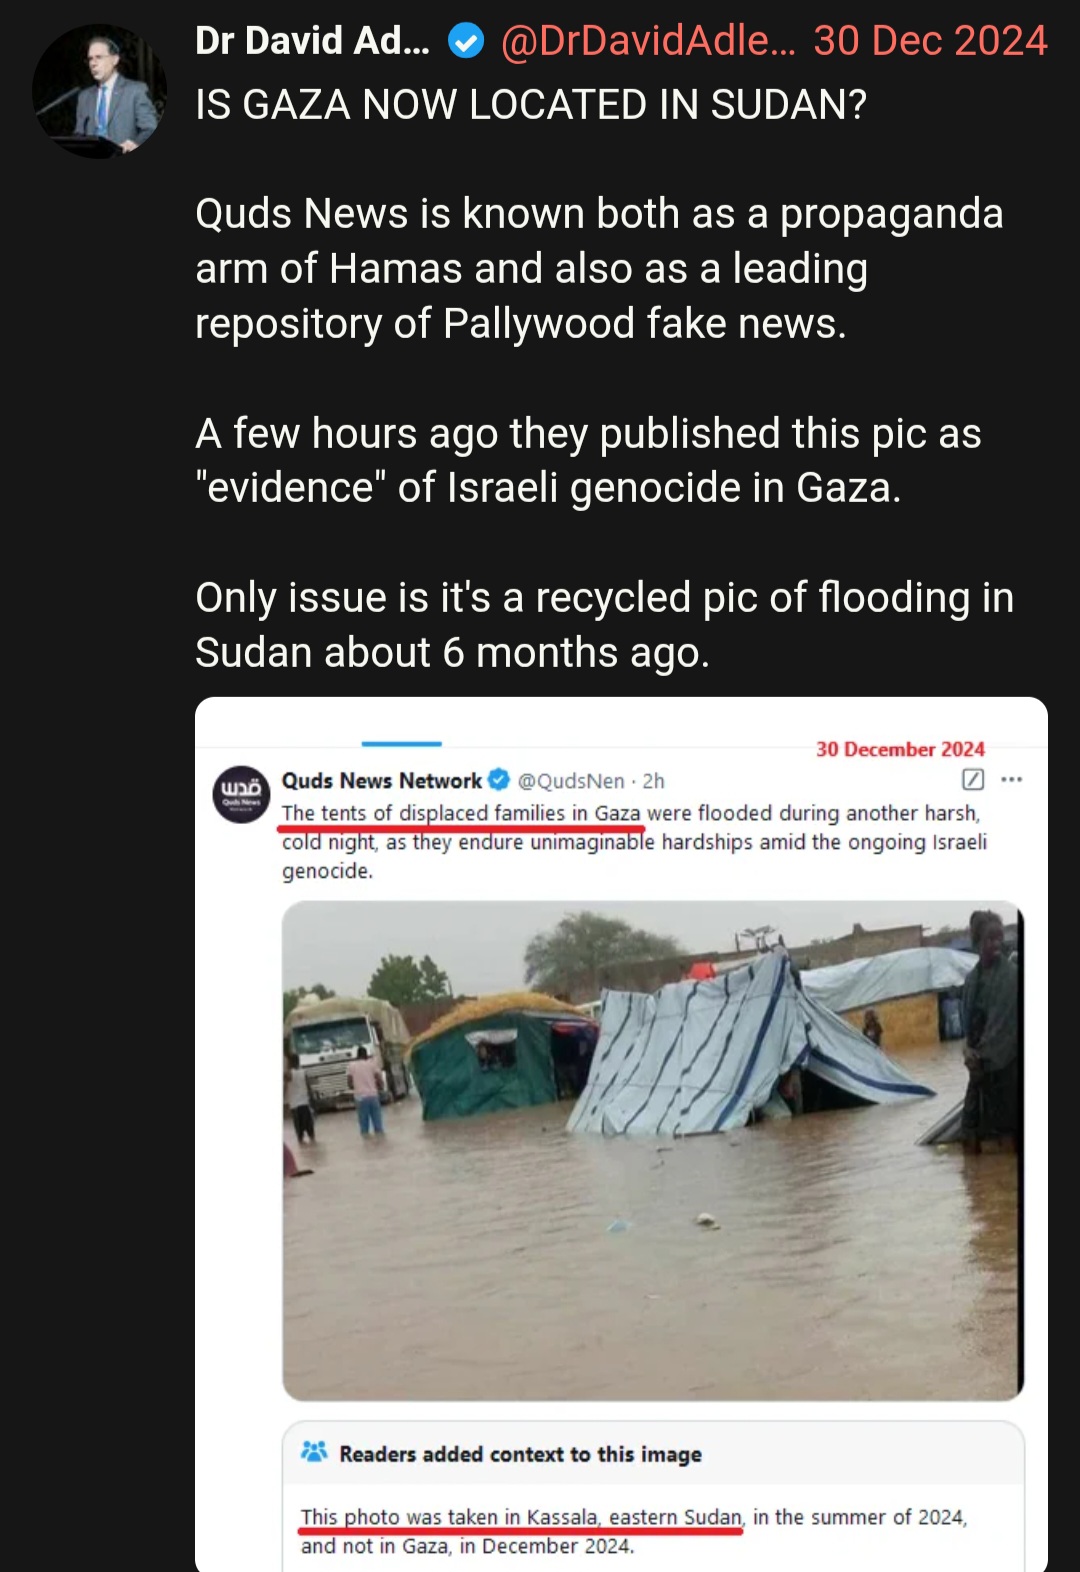
Task: Open Dr David Adler's profile picture
Action: pyautogui.click(x=100, y=91)
